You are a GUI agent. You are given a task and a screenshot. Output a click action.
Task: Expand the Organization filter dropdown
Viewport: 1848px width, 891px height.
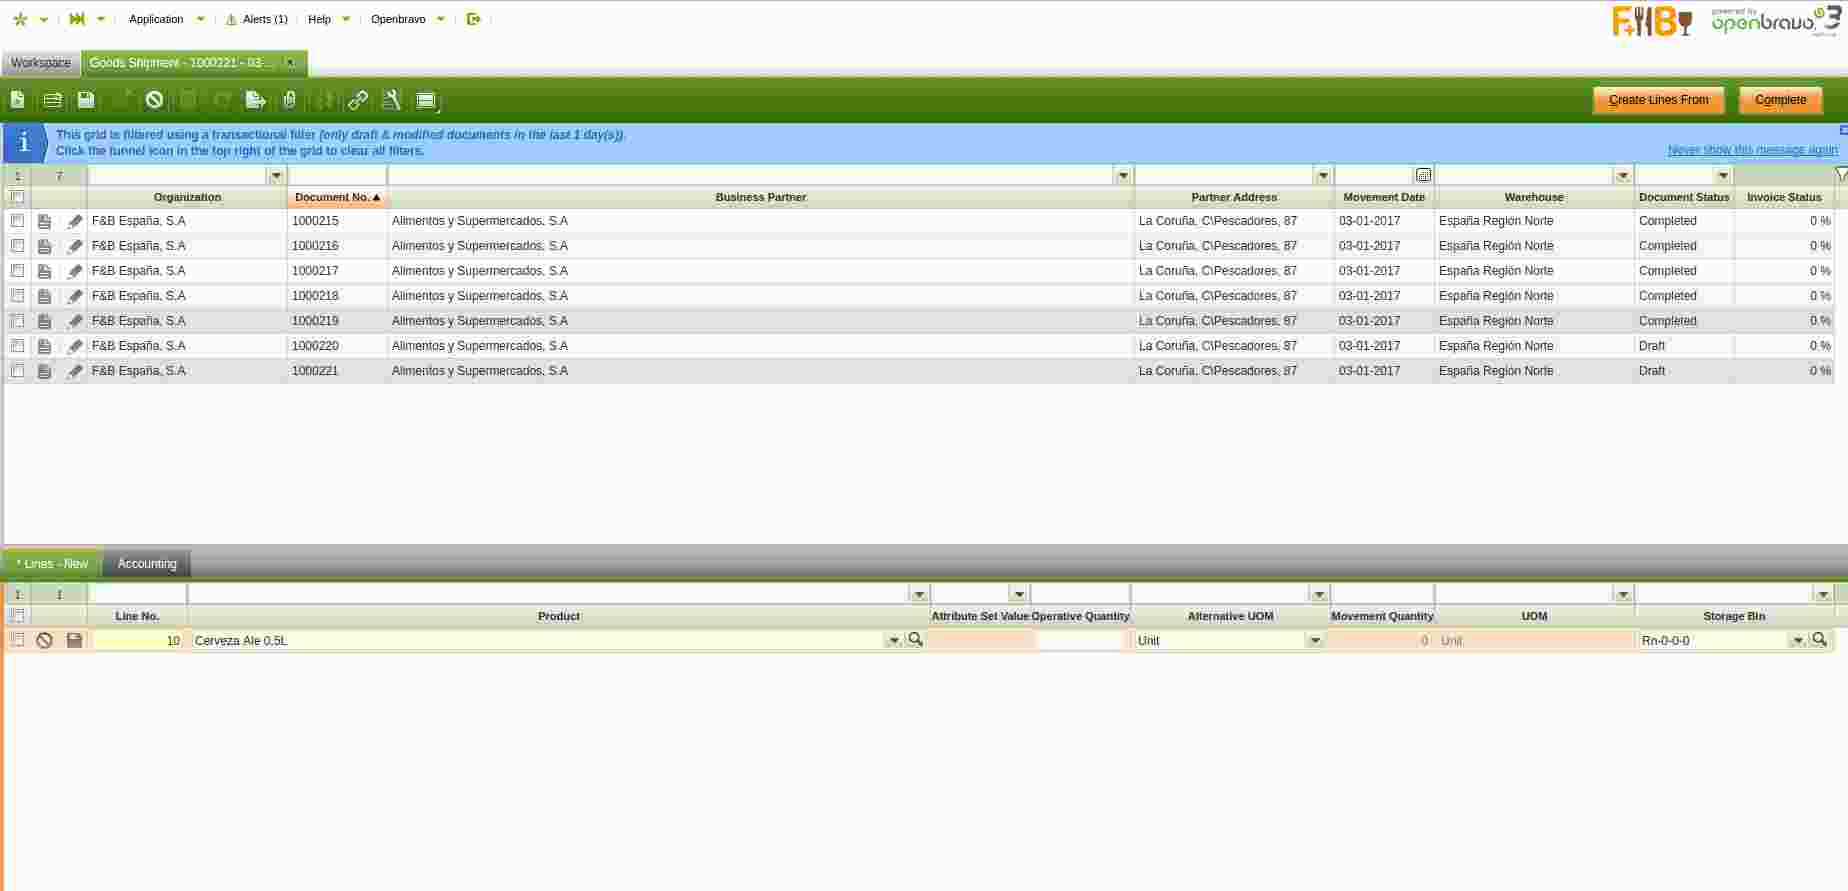(x=276, y=175)
